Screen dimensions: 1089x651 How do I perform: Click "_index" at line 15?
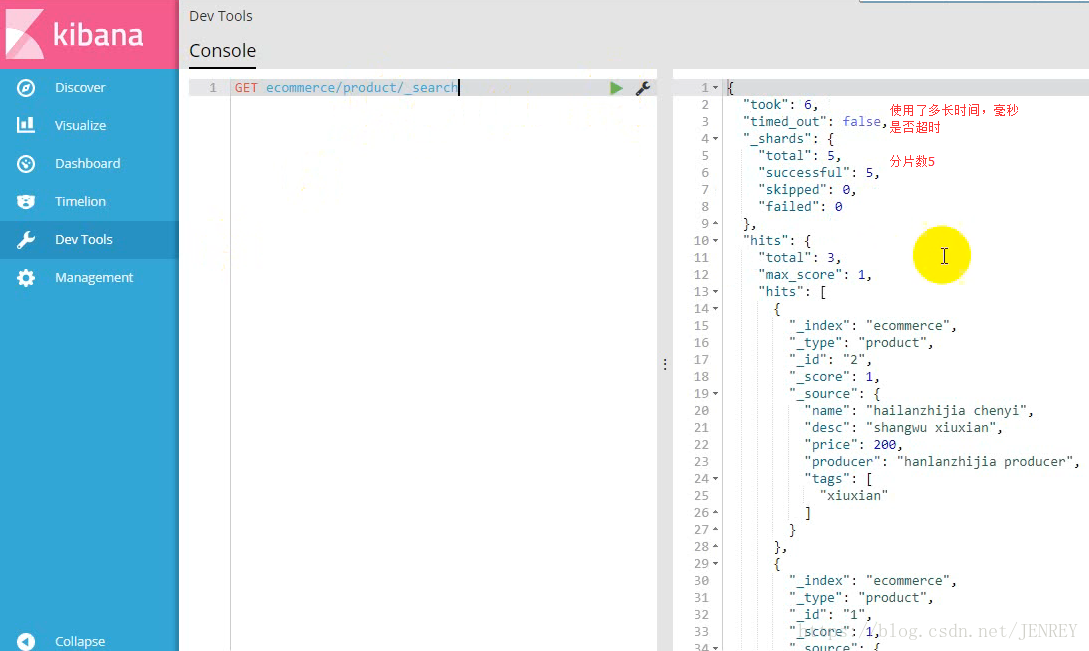pyautogui.click(x=822, y=326)
